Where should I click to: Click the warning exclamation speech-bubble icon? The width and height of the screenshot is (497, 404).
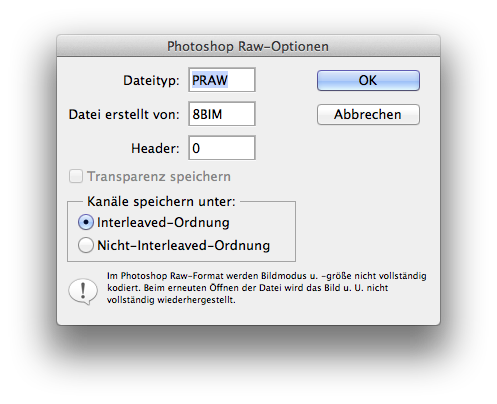[x=83, y=291]
